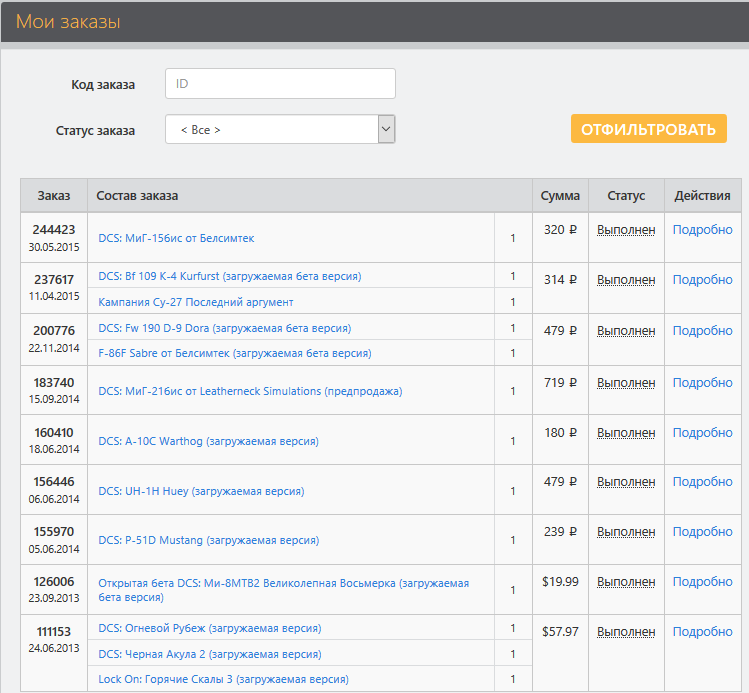Open DCS: Огневой Рубеж link

click(210, 628)
